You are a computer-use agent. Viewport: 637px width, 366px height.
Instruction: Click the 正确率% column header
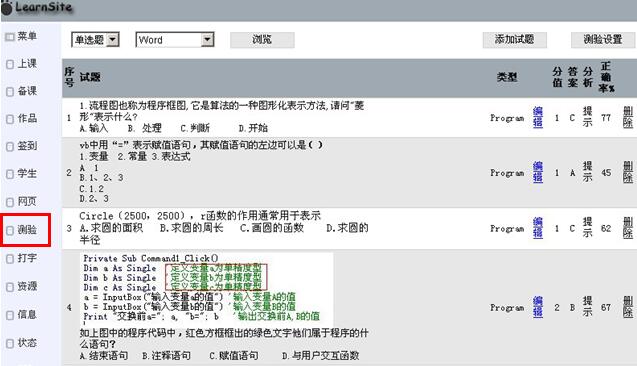pyautogui.click(x=606, y=77)
